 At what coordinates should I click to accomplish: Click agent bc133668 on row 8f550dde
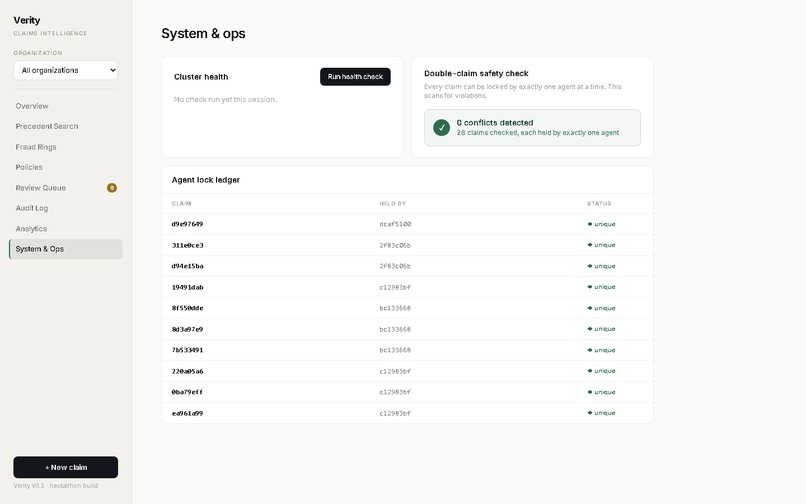click(x=395, y=308)
